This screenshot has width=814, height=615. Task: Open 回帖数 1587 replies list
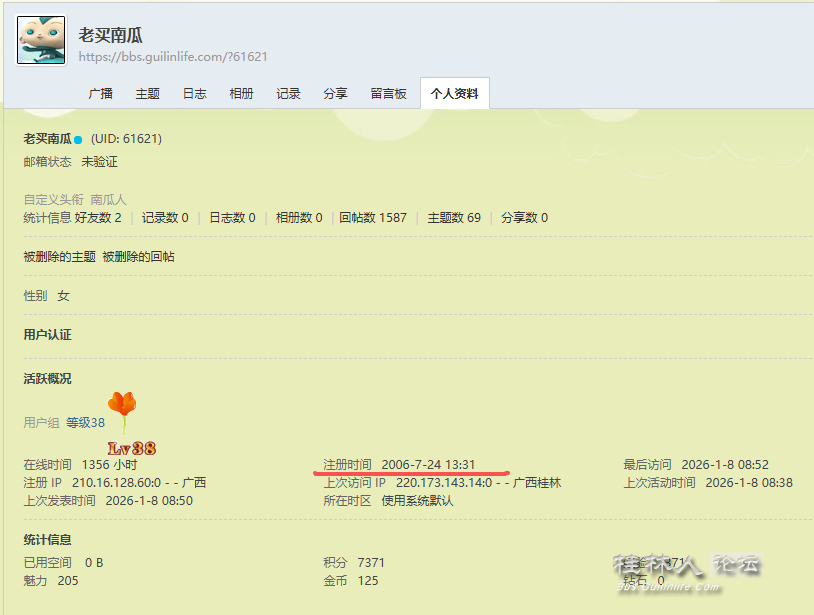(373, 217)
